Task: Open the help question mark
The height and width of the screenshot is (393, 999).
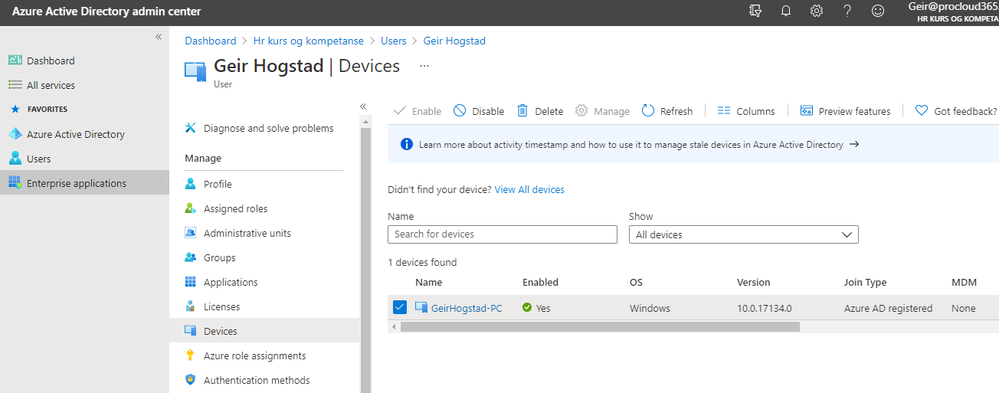Action: point(847,11)
